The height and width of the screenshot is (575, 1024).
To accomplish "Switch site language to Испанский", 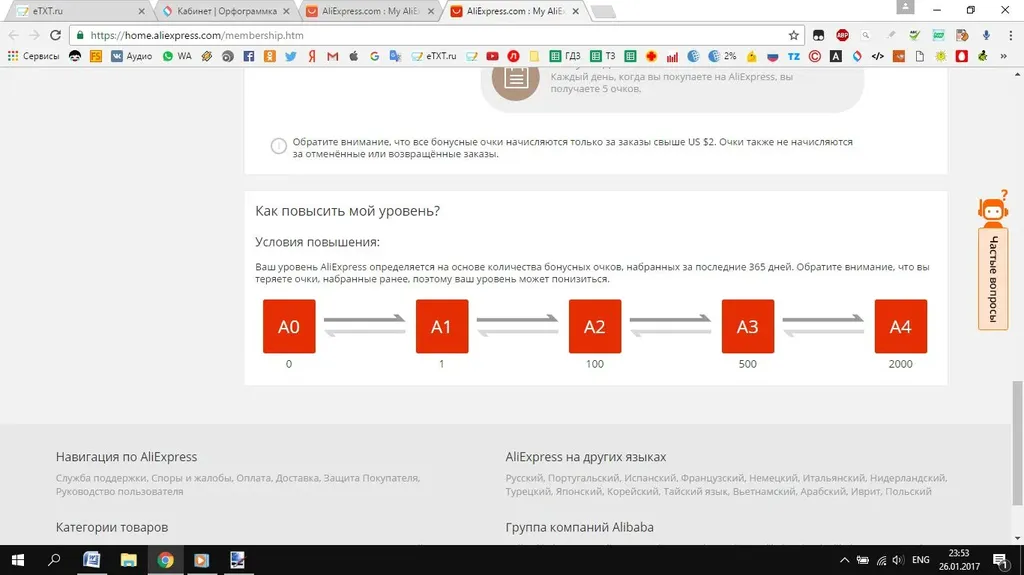I will [650, 478].
